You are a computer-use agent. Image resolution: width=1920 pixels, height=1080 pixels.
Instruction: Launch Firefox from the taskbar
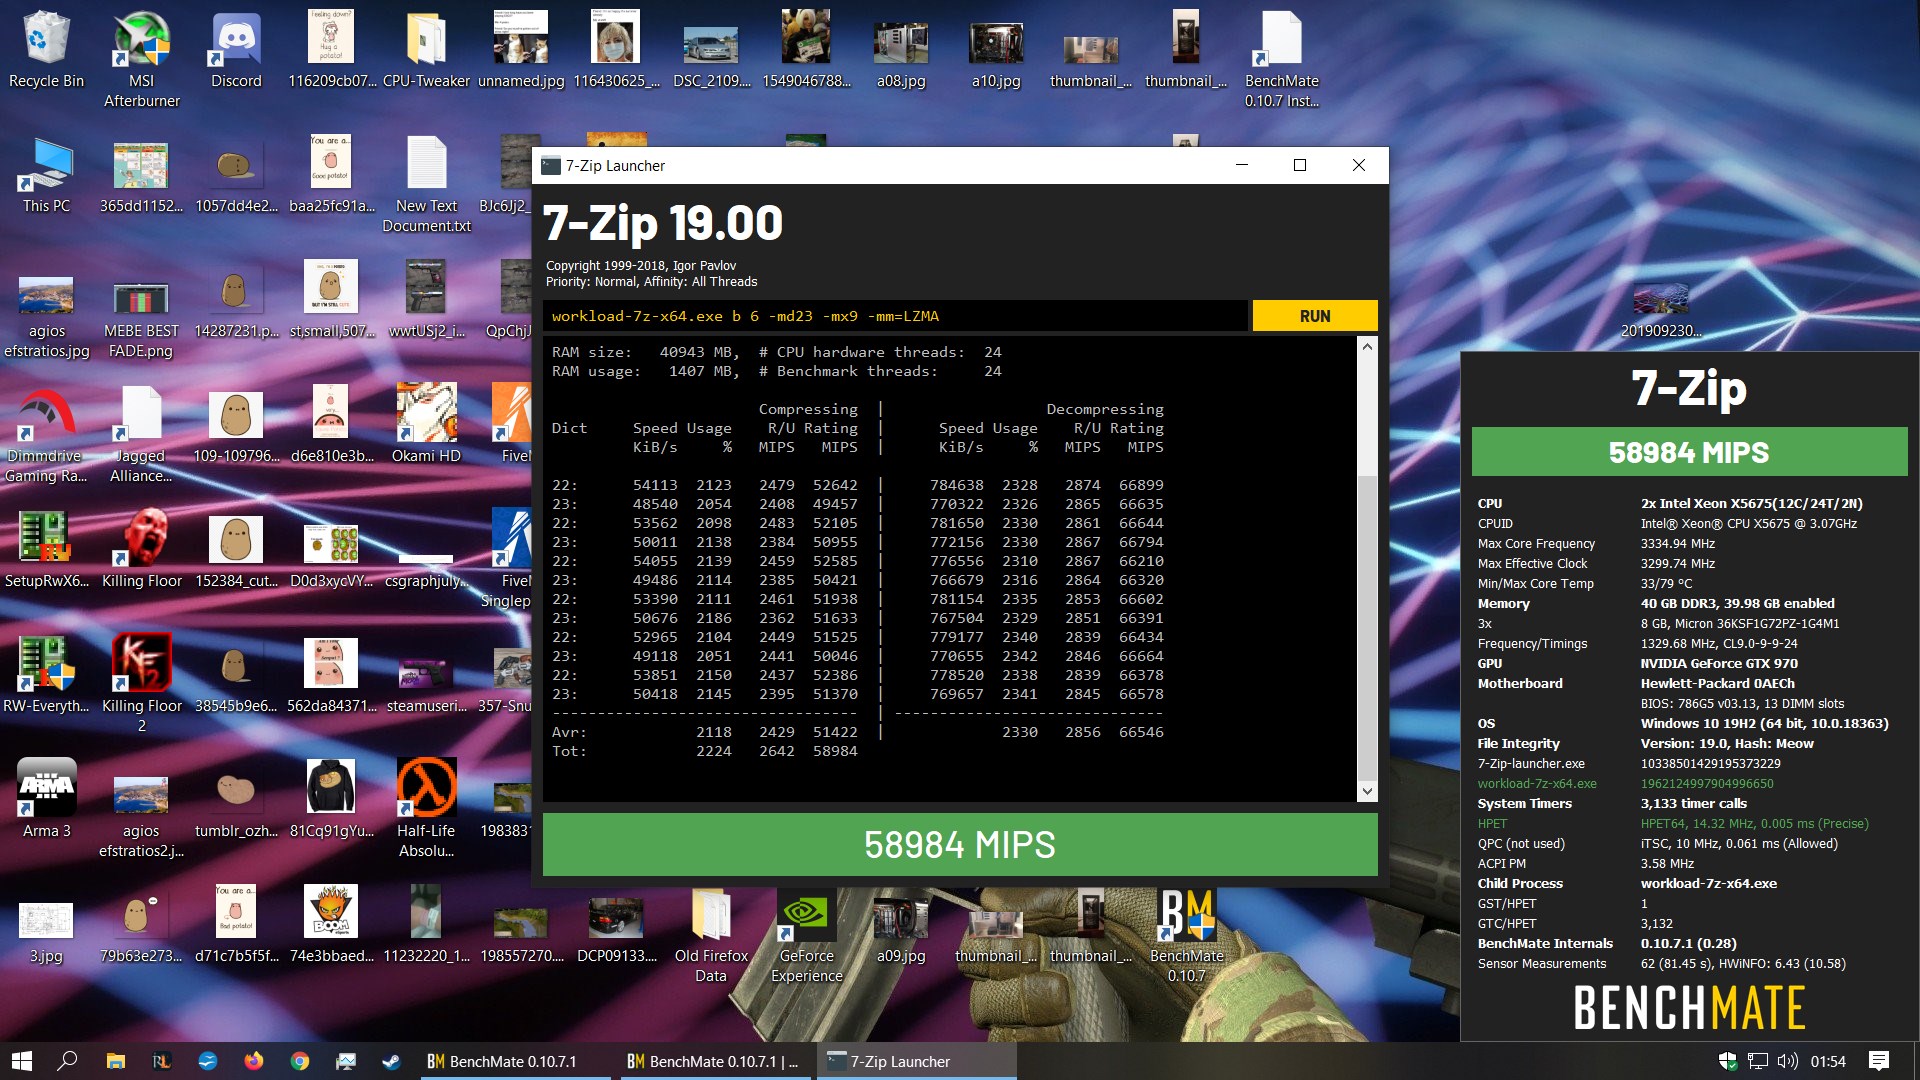253,1061
